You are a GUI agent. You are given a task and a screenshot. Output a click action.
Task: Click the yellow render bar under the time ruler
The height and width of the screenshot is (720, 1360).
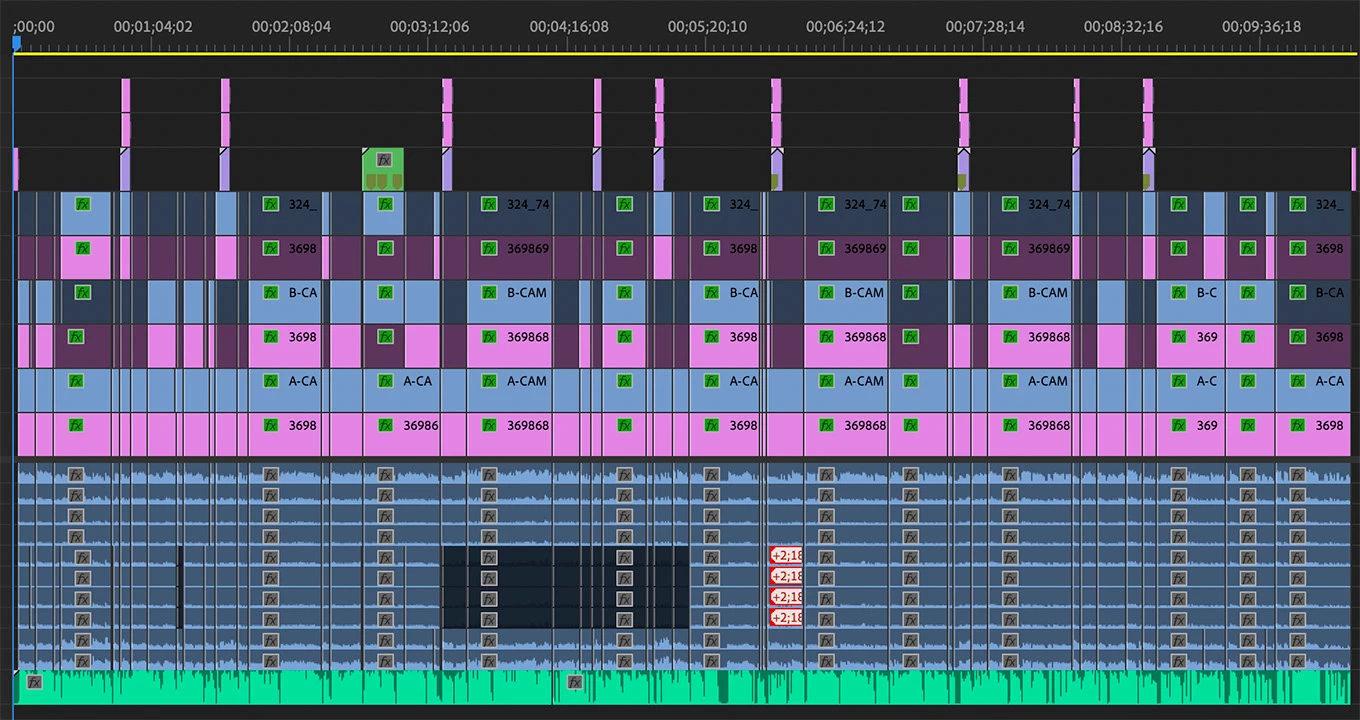(685, 53)
